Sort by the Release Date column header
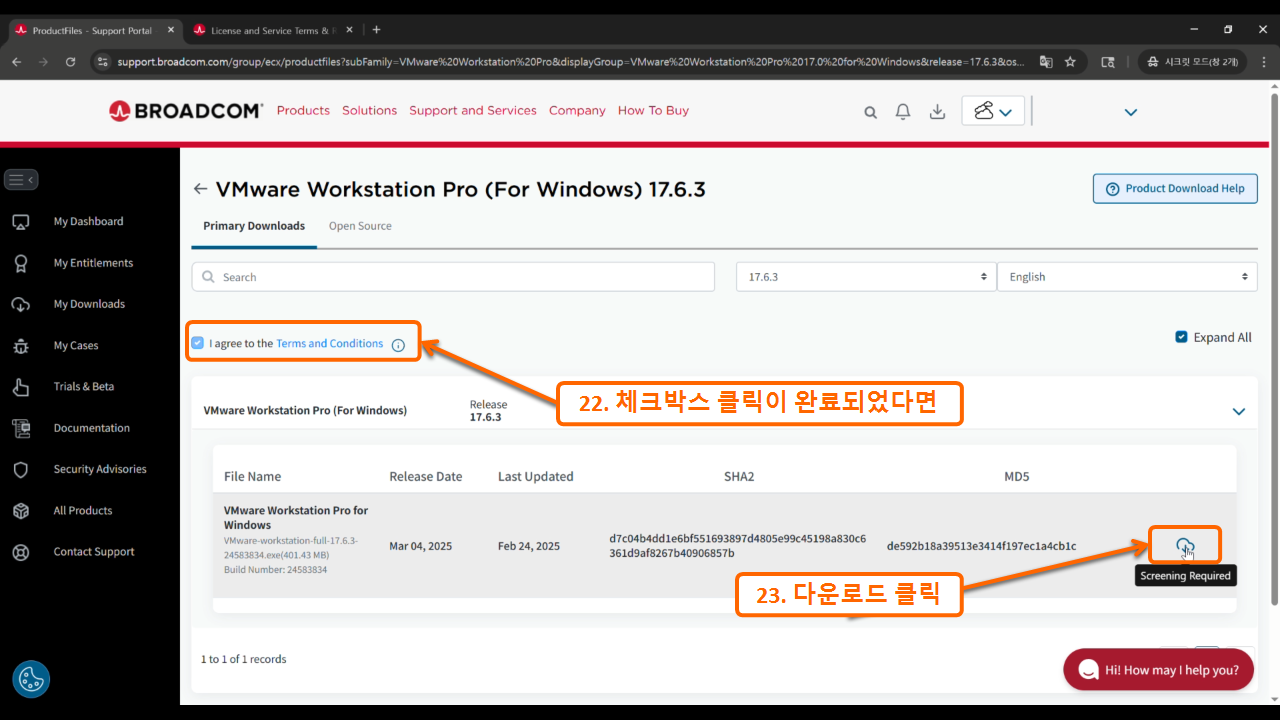 [x=426, y=477]
